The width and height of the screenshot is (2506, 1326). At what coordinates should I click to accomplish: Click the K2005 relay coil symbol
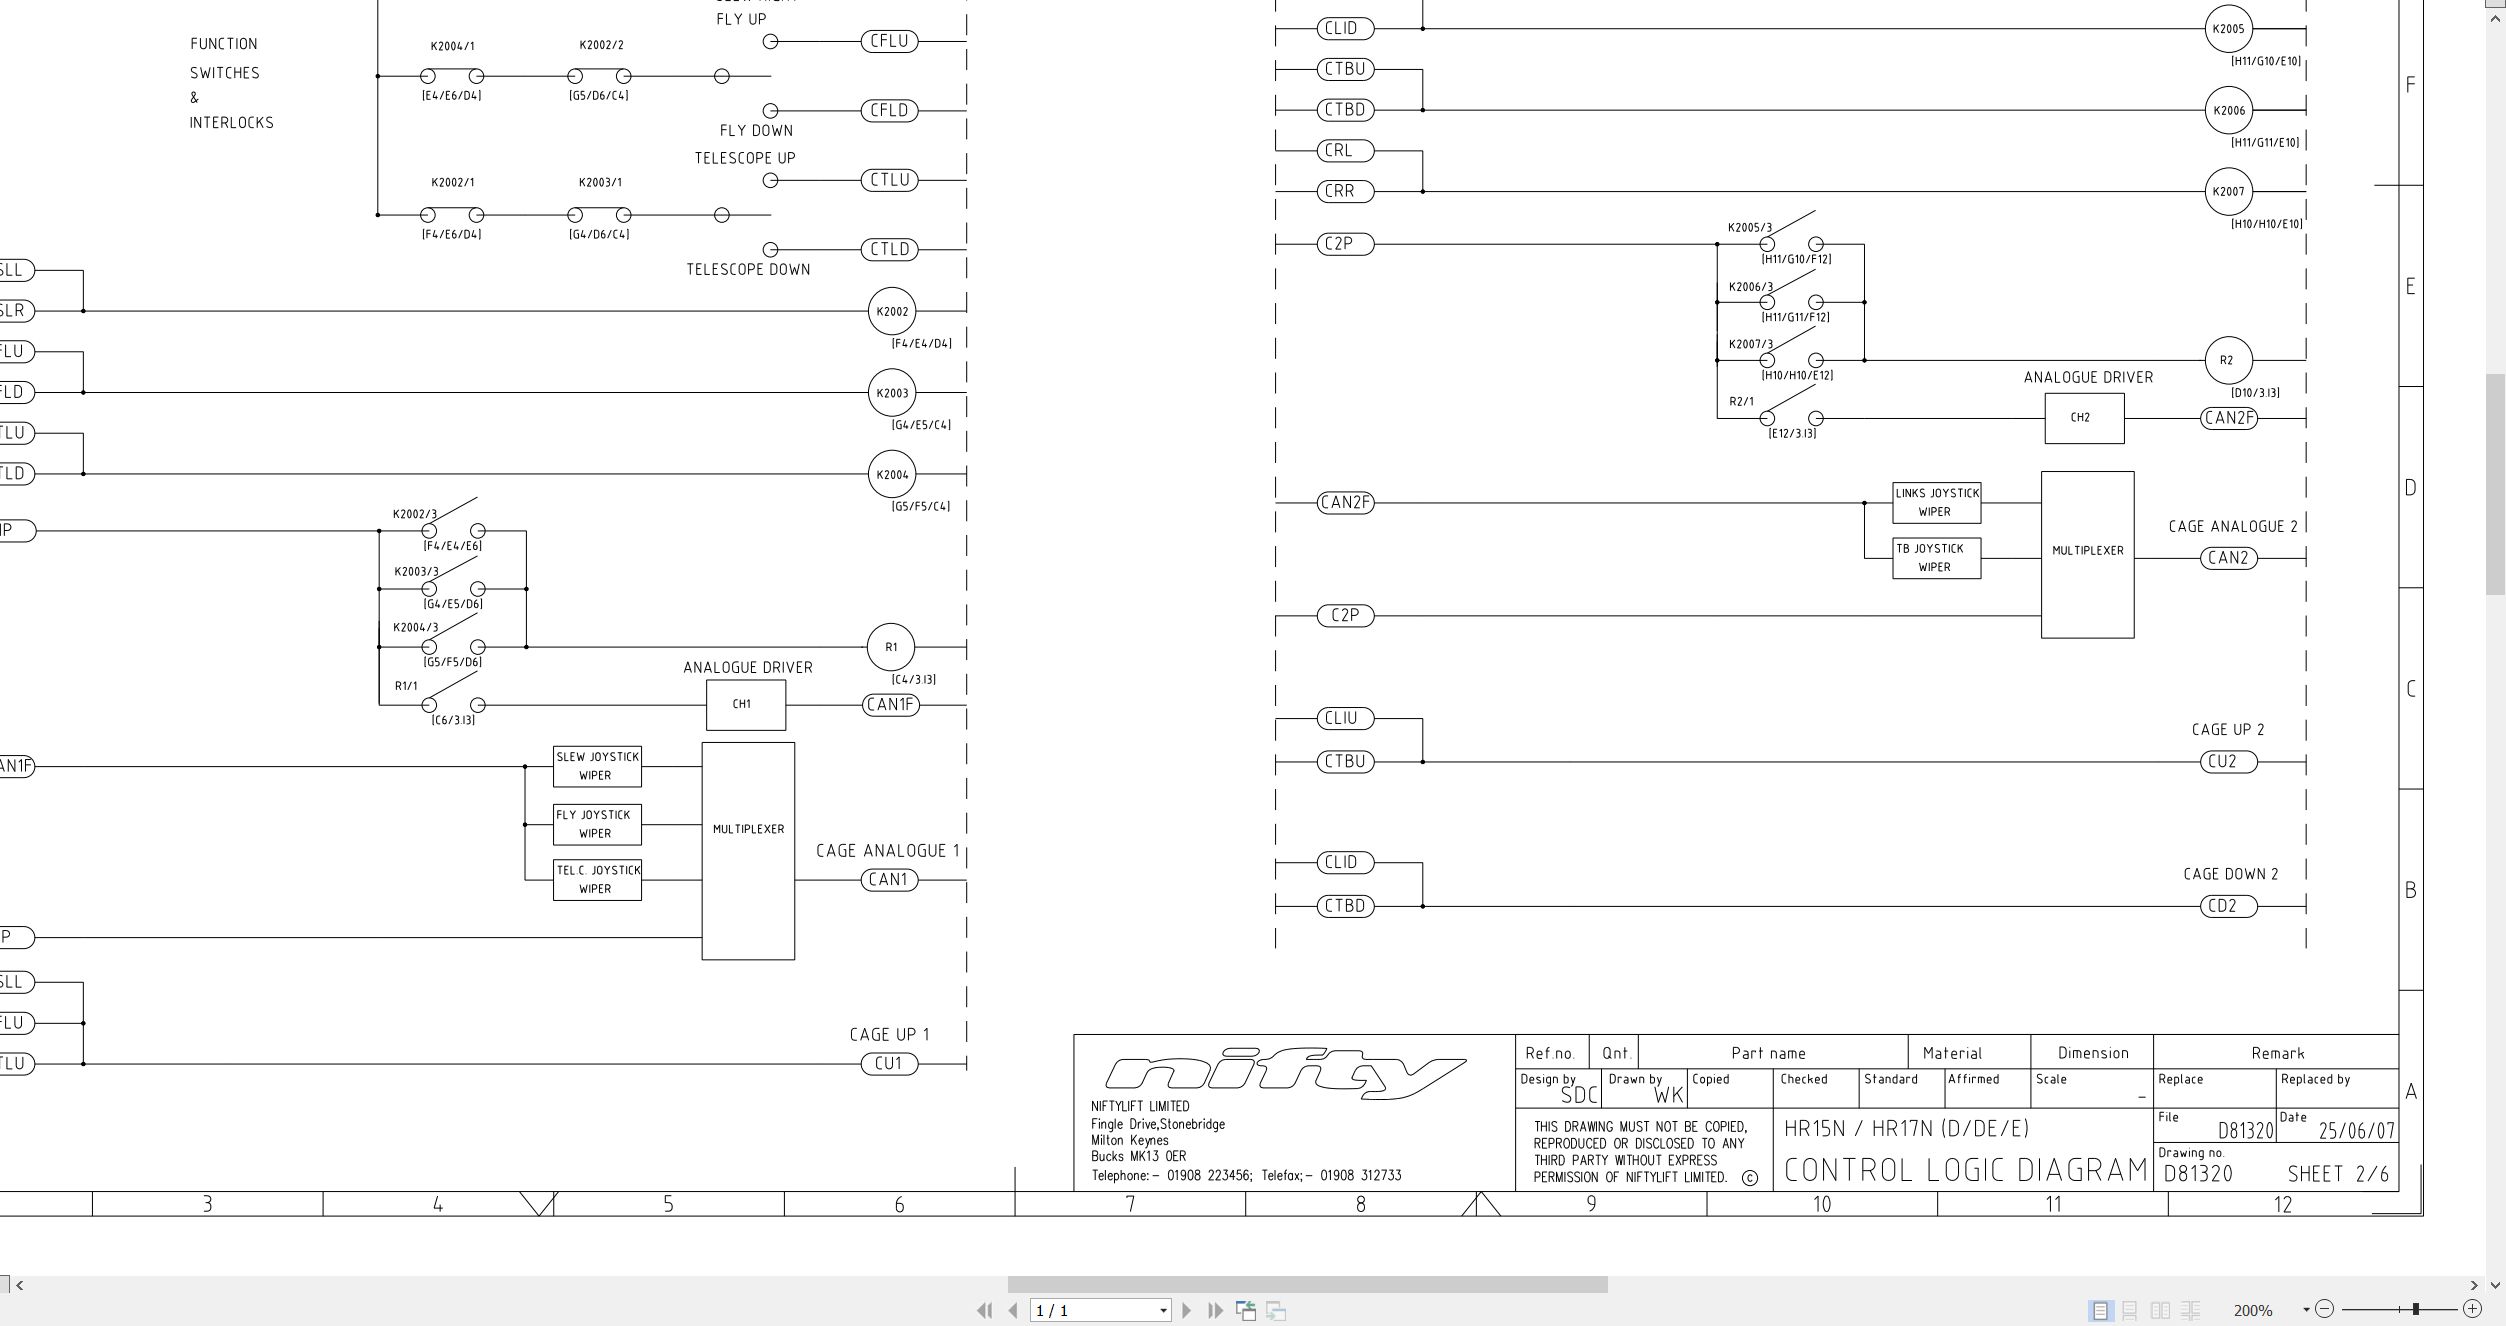click(2228, 29)
